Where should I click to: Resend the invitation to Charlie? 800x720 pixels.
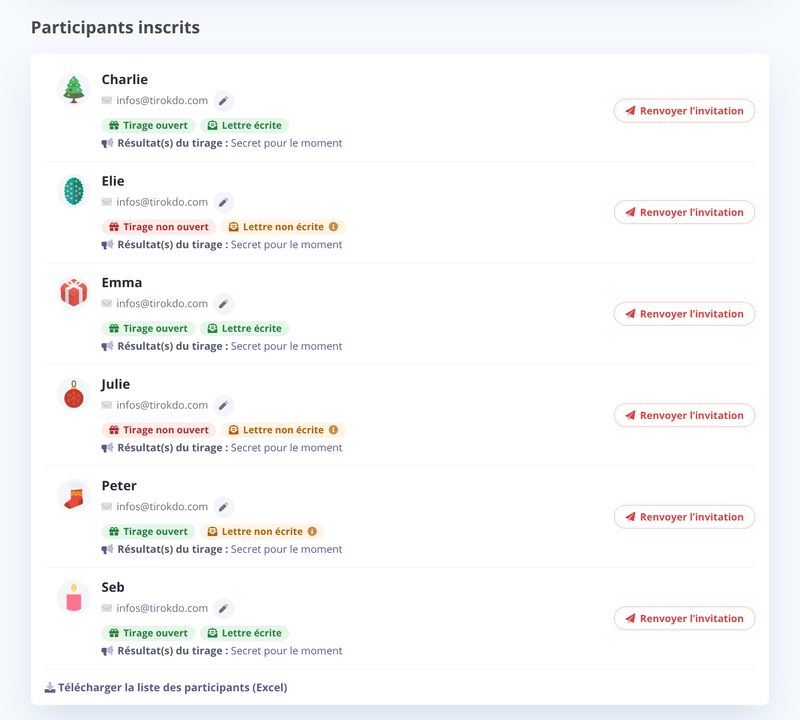(x=684, y=111)
